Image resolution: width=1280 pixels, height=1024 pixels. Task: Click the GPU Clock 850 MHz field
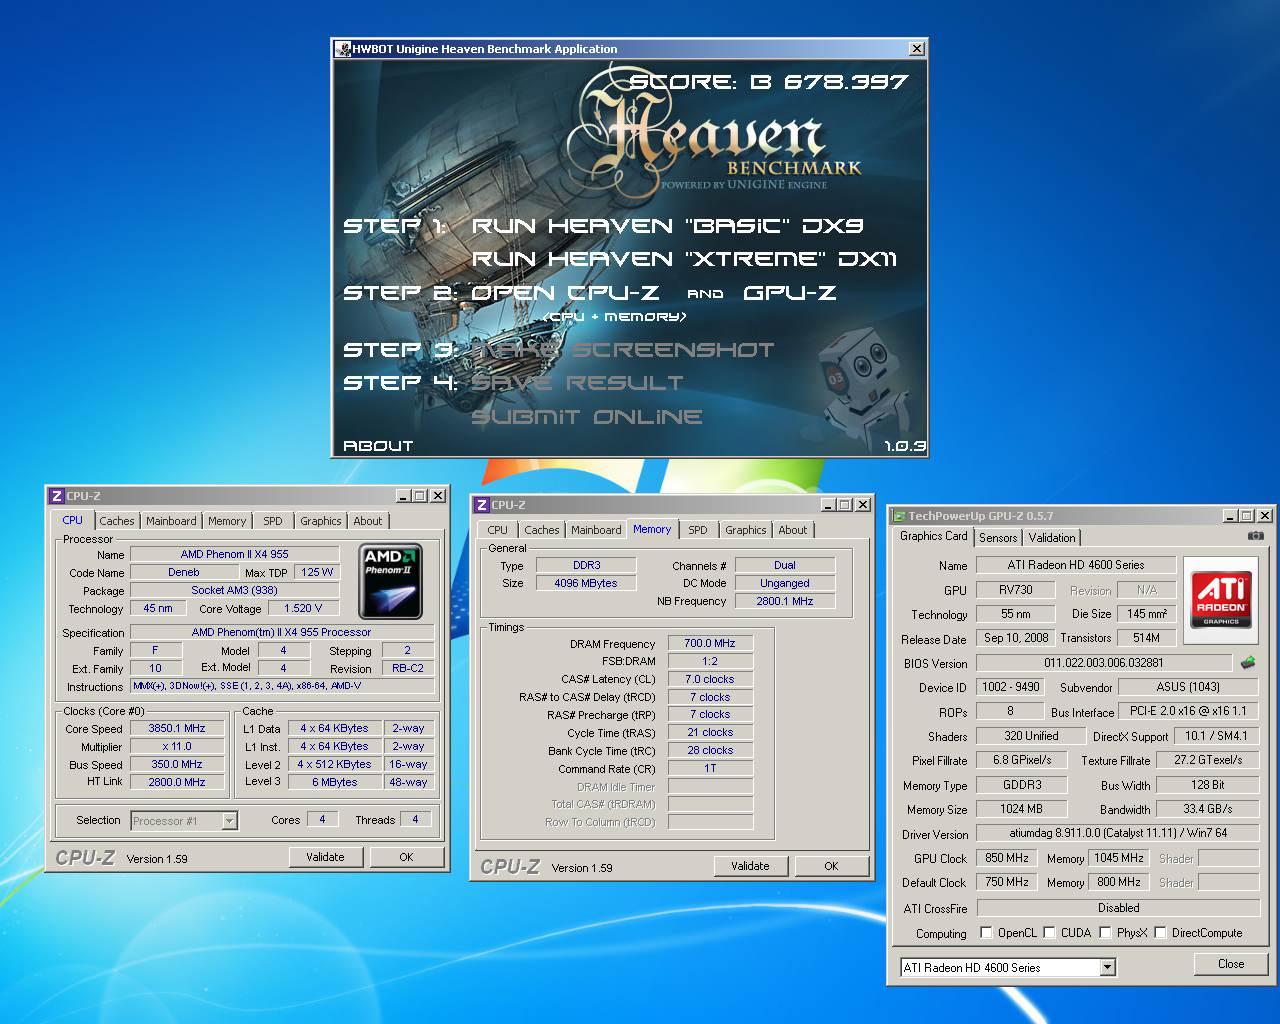click(x=1007, y=858)
